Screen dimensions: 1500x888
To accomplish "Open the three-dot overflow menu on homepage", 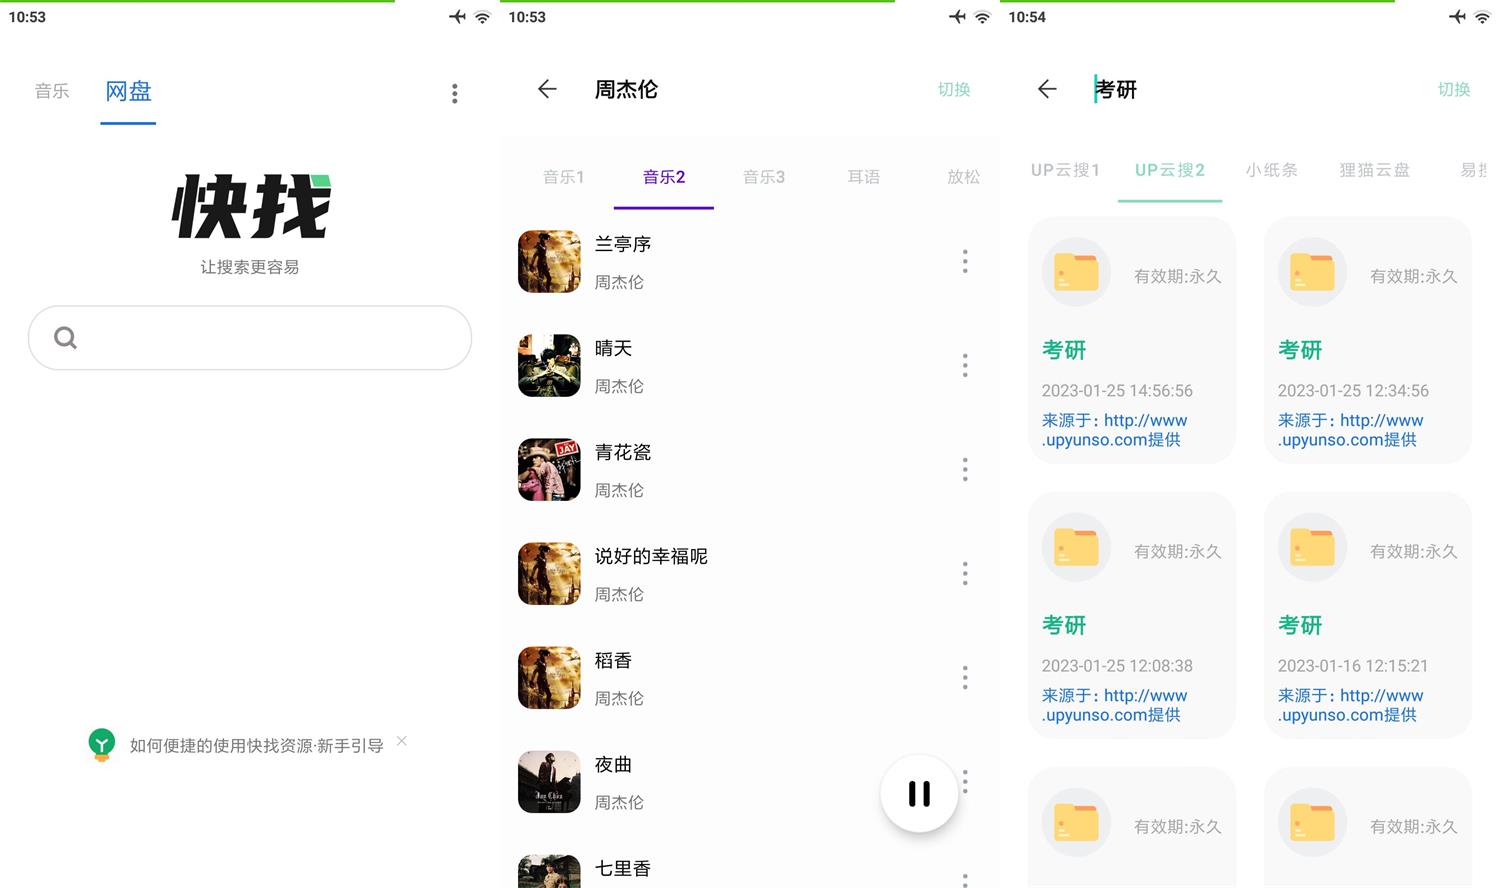I will [x=455, y=93].
